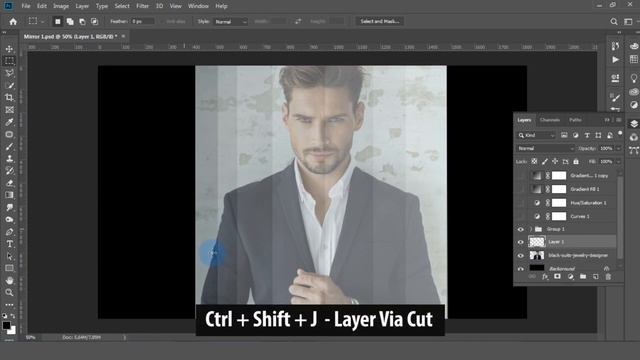640x360 pixels.
Task: Select the Dodge tool
Action: pyautogui.click(x=9, y=220)
